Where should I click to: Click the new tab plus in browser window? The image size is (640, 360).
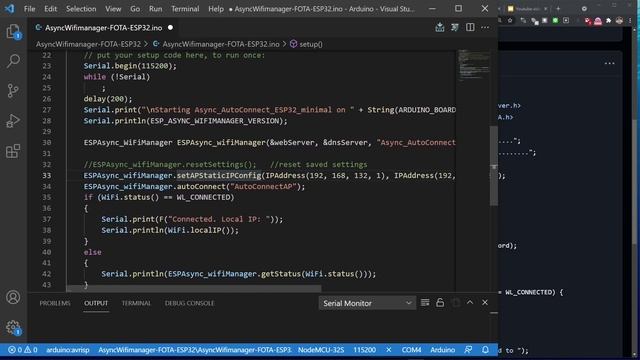[558, 9]
